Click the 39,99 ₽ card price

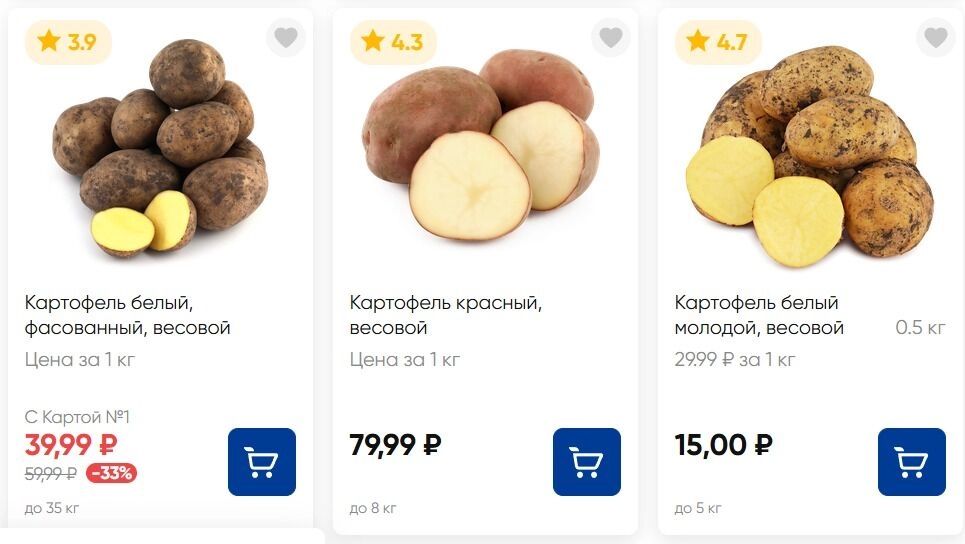70,445
